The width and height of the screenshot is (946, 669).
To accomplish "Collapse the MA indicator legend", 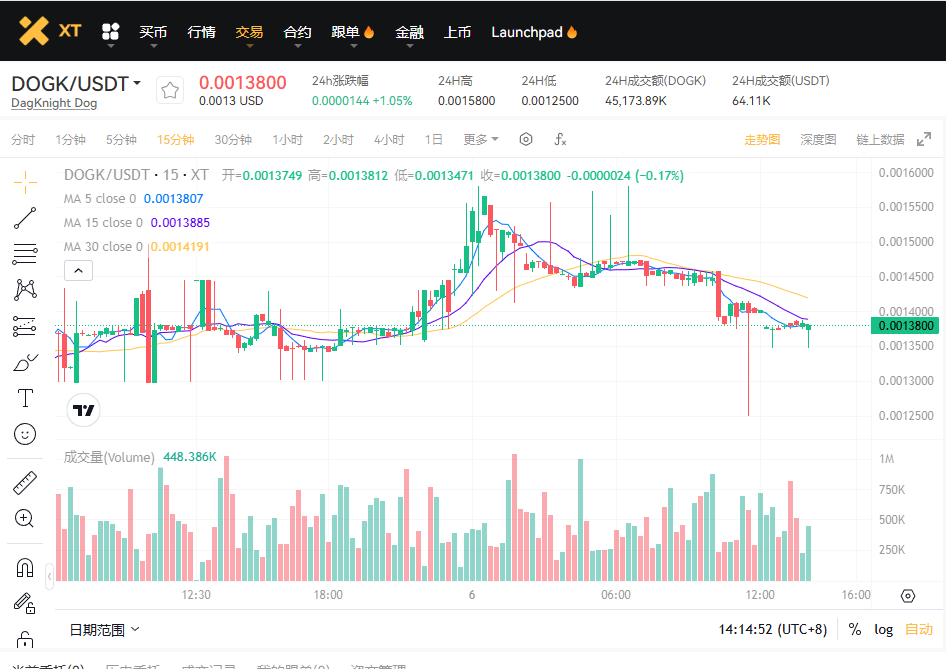I will (x=78, y=270).
